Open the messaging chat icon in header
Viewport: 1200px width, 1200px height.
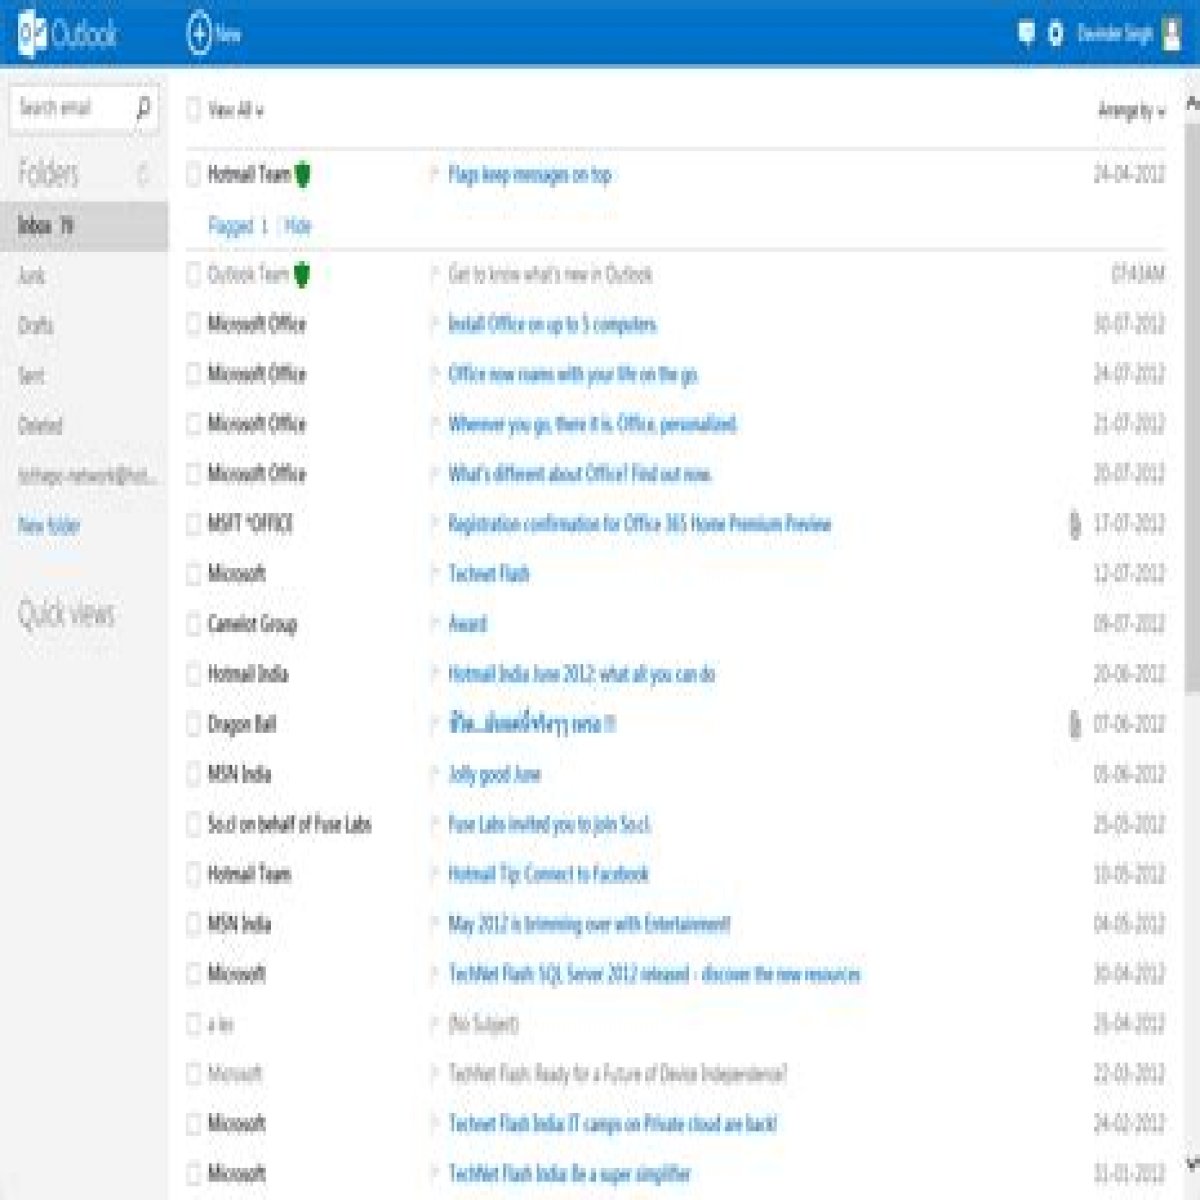pos(1026,34)
